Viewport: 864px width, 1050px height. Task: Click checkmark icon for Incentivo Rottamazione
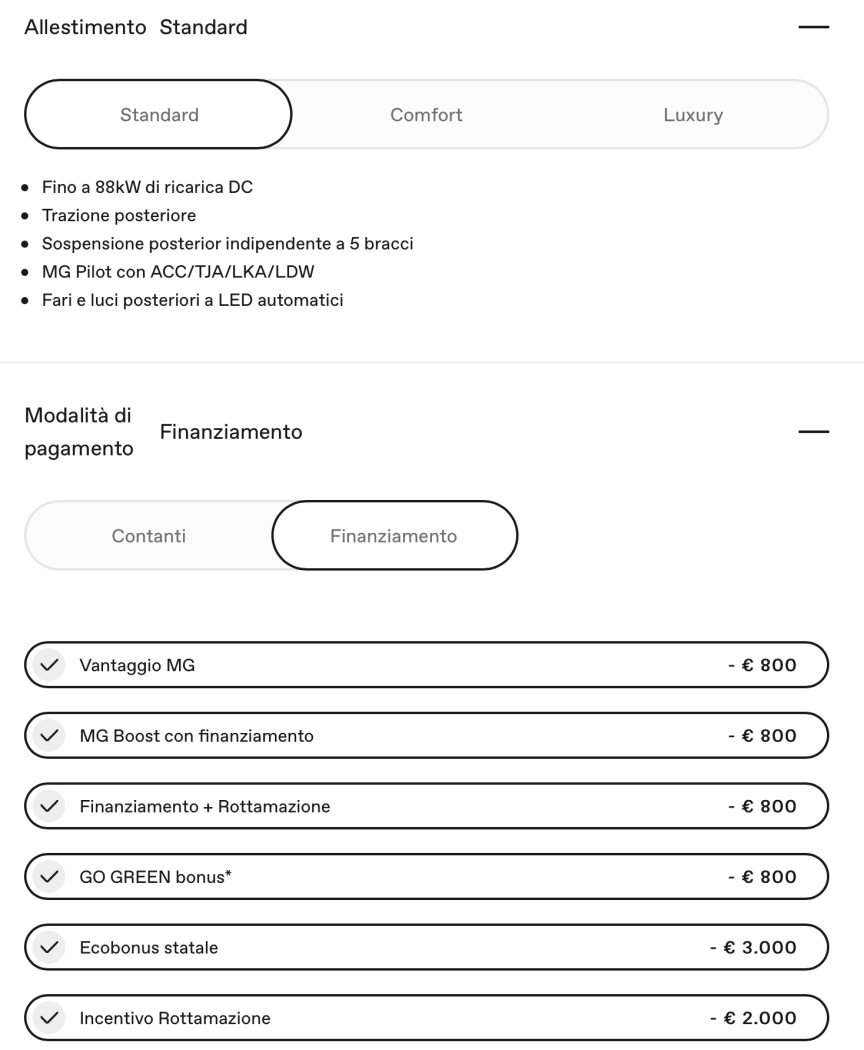48,1018
